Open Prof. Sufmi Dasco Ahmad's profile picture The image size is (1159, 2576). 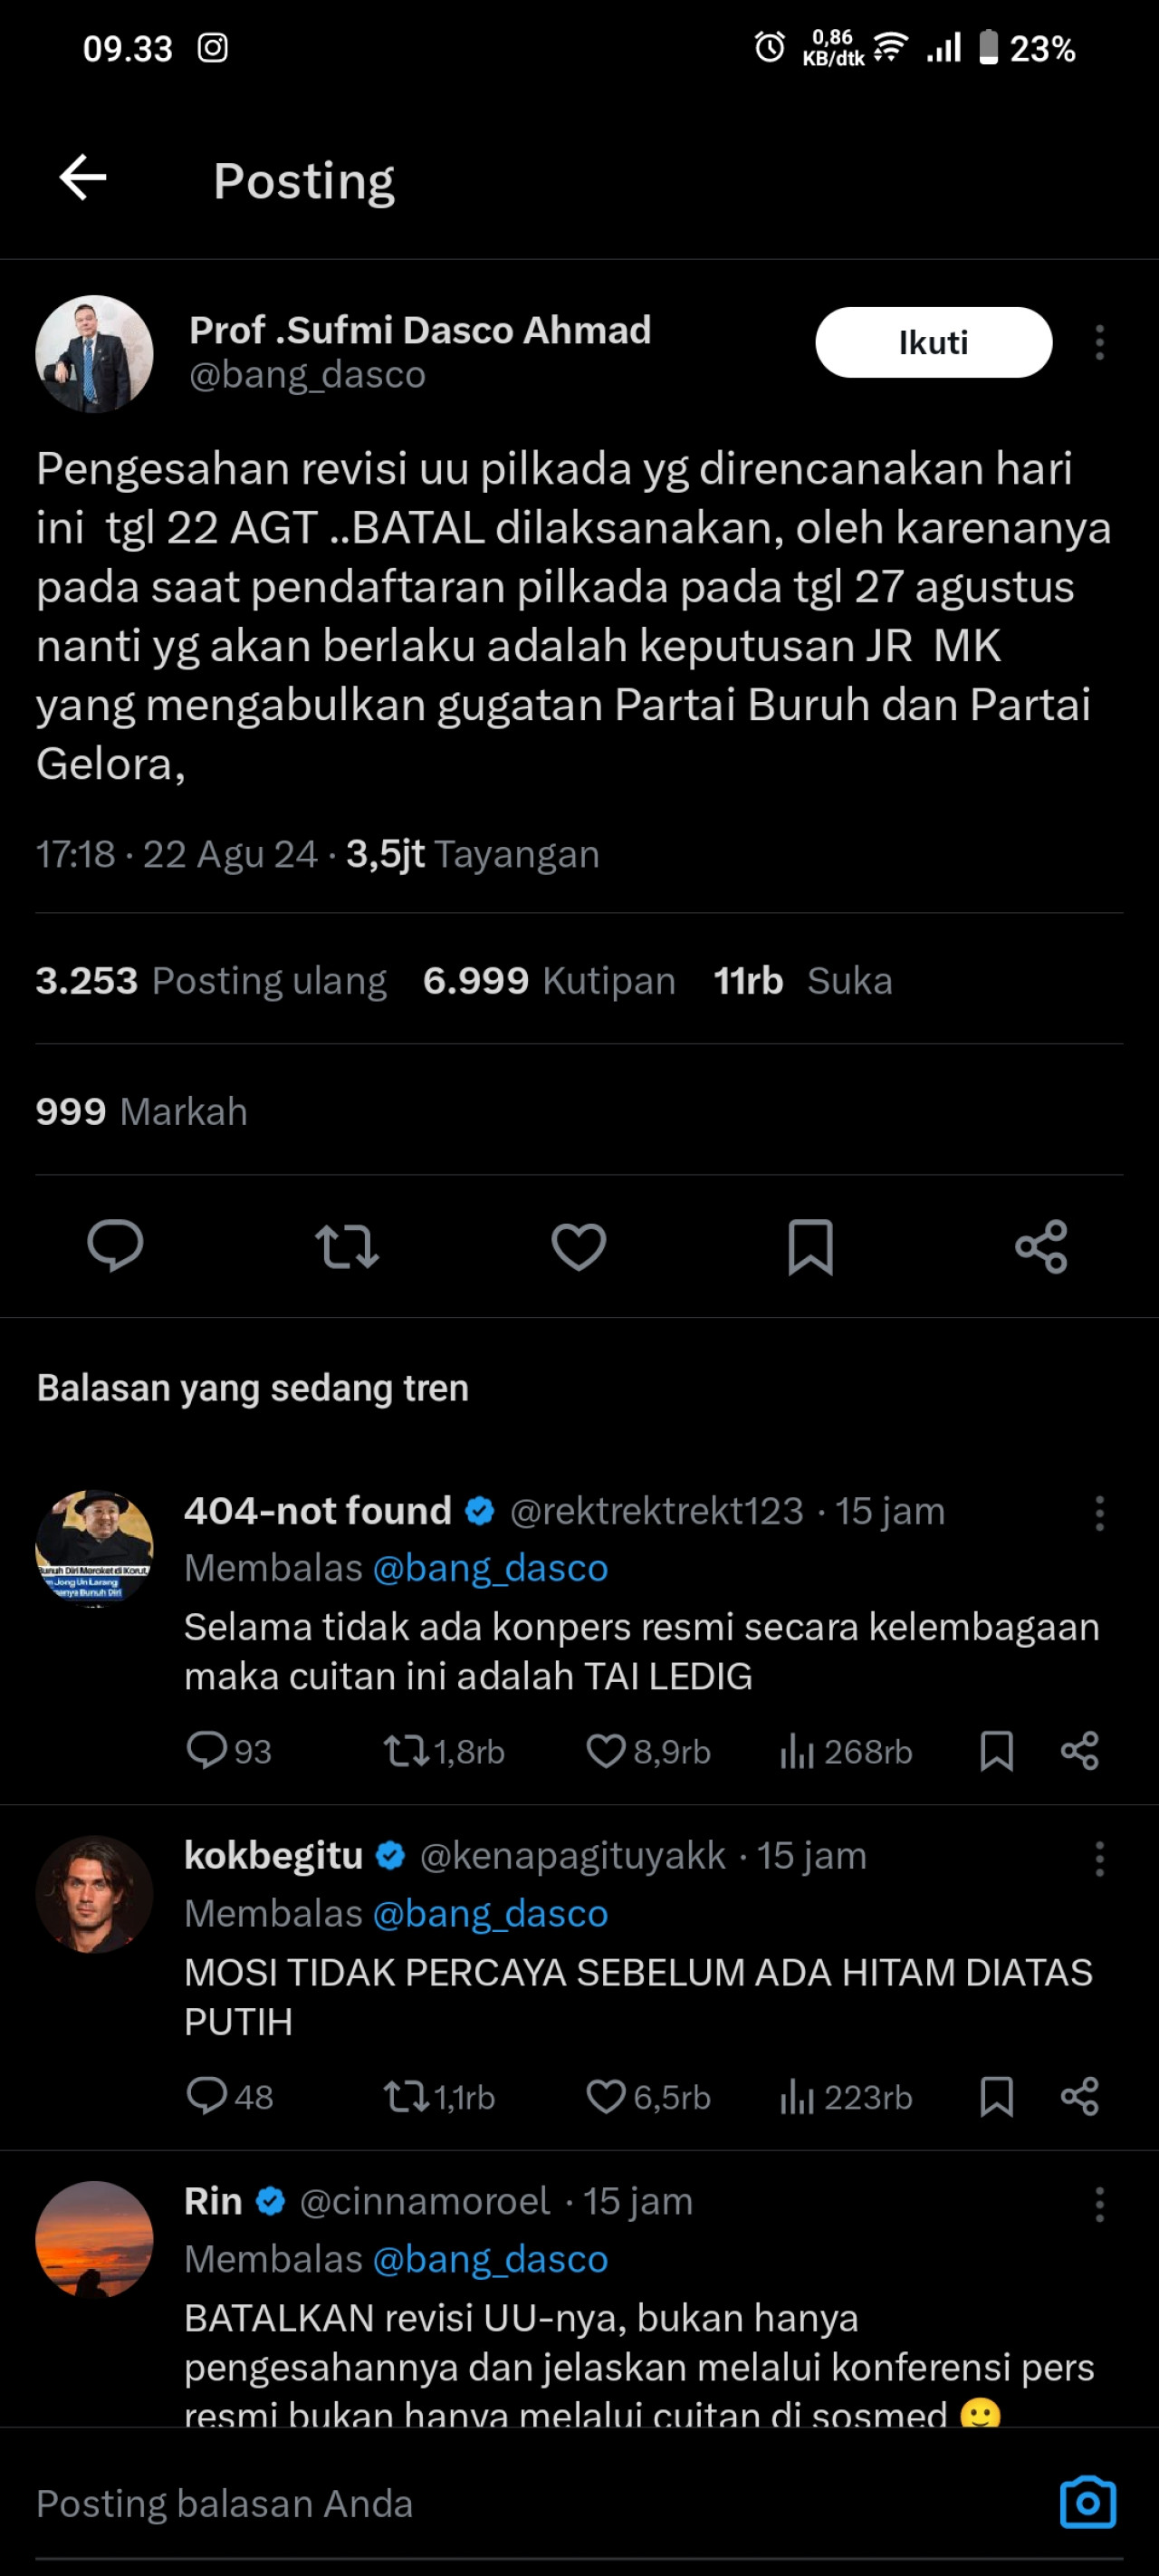(94, 353)
